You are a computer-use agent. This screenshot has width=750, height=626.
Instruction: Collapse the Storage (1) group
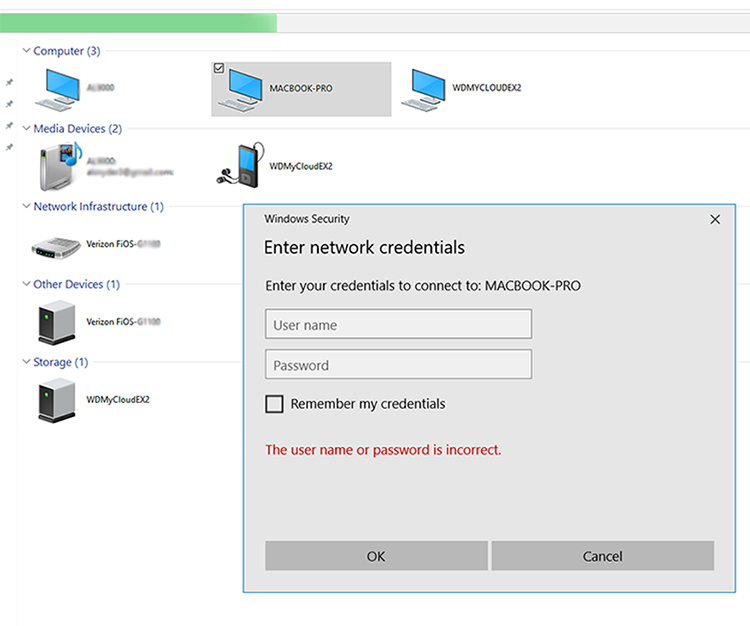tap(27, 361)
